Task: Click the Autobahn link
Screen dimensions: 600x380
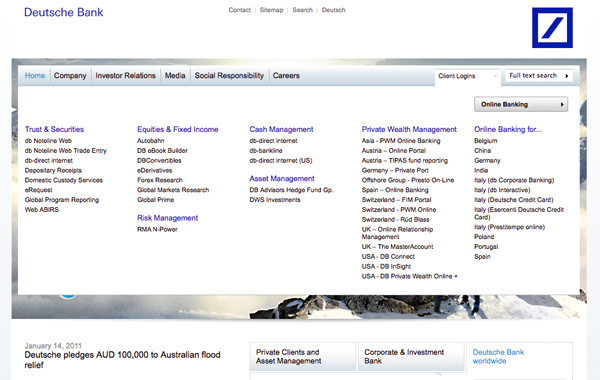Action: point(150,141)
